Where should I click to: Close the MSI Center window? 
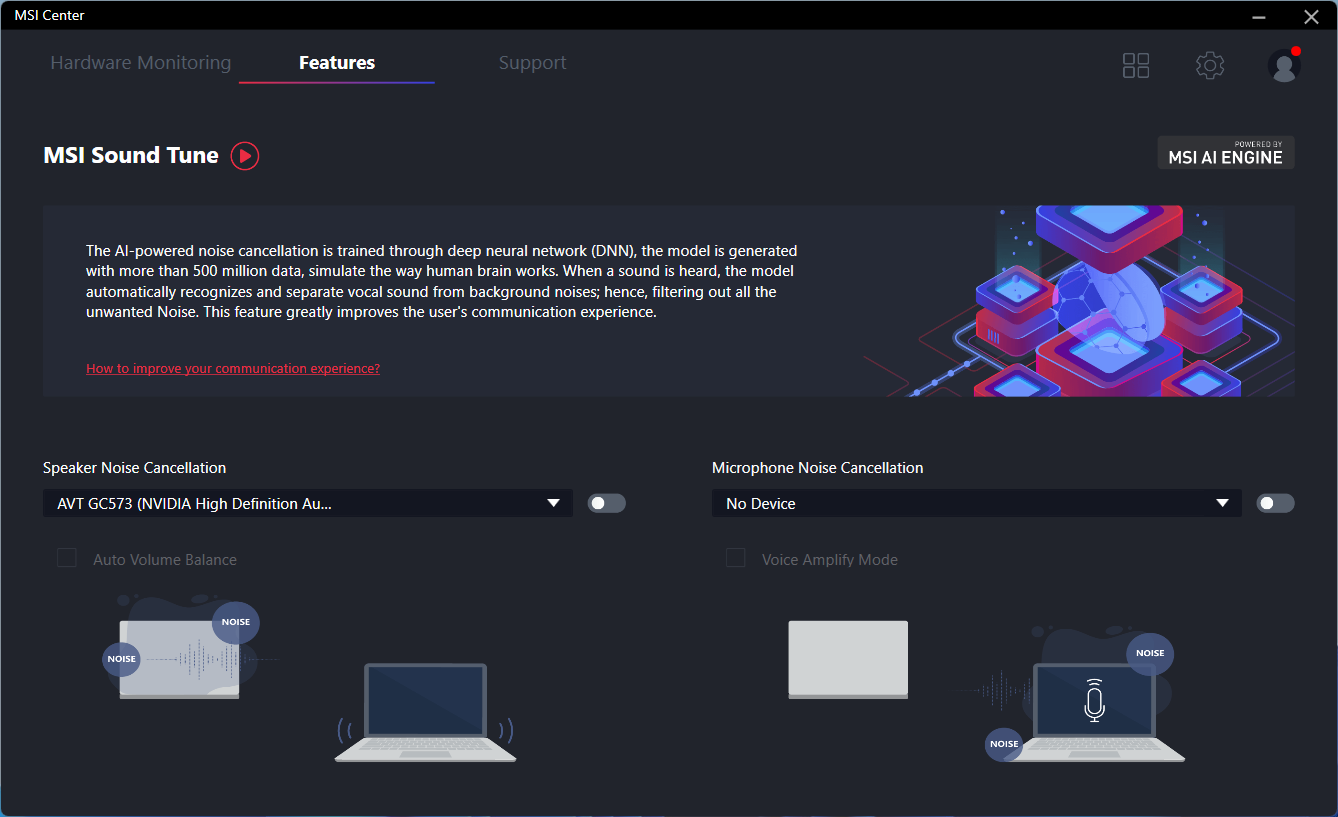(x=1312, y=16)
